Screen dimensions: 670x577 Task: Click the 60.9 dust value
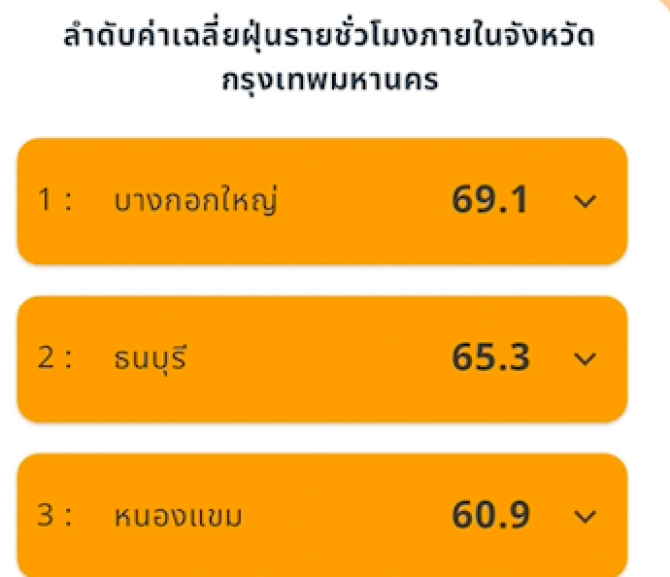489,516
